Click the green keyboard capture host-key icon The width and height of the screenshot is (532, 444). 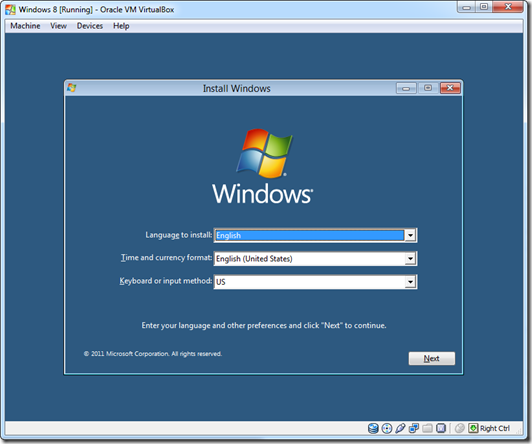click(473, 428)
